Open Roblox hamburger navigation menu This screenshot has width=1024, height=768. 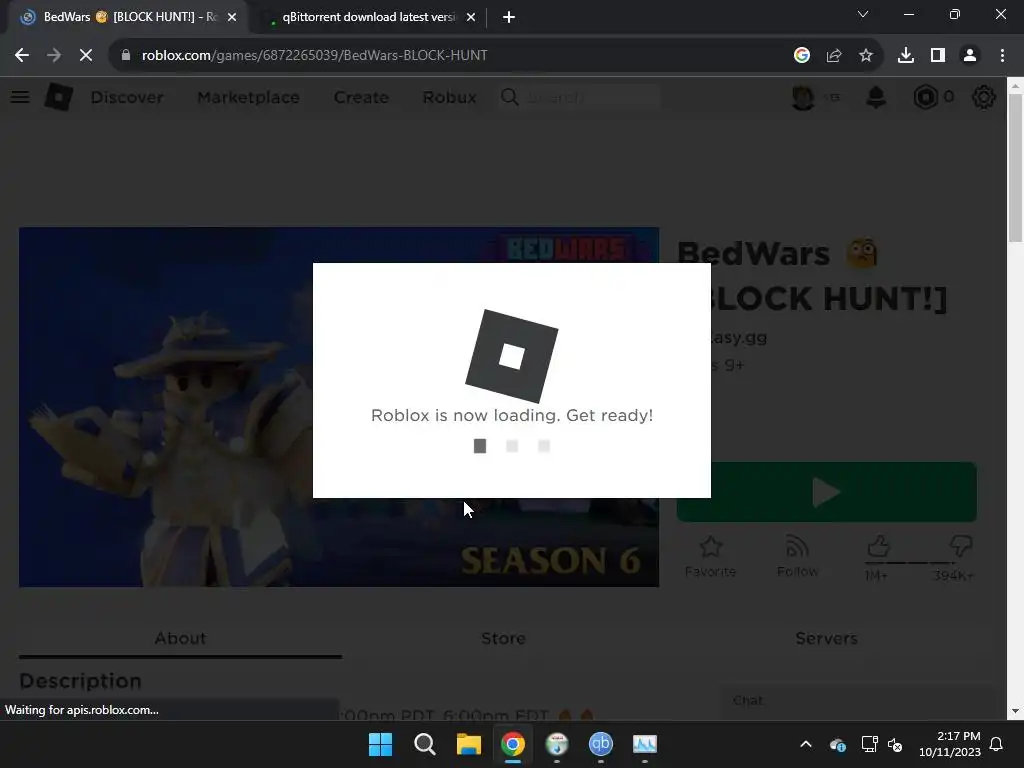coord(20,97)
